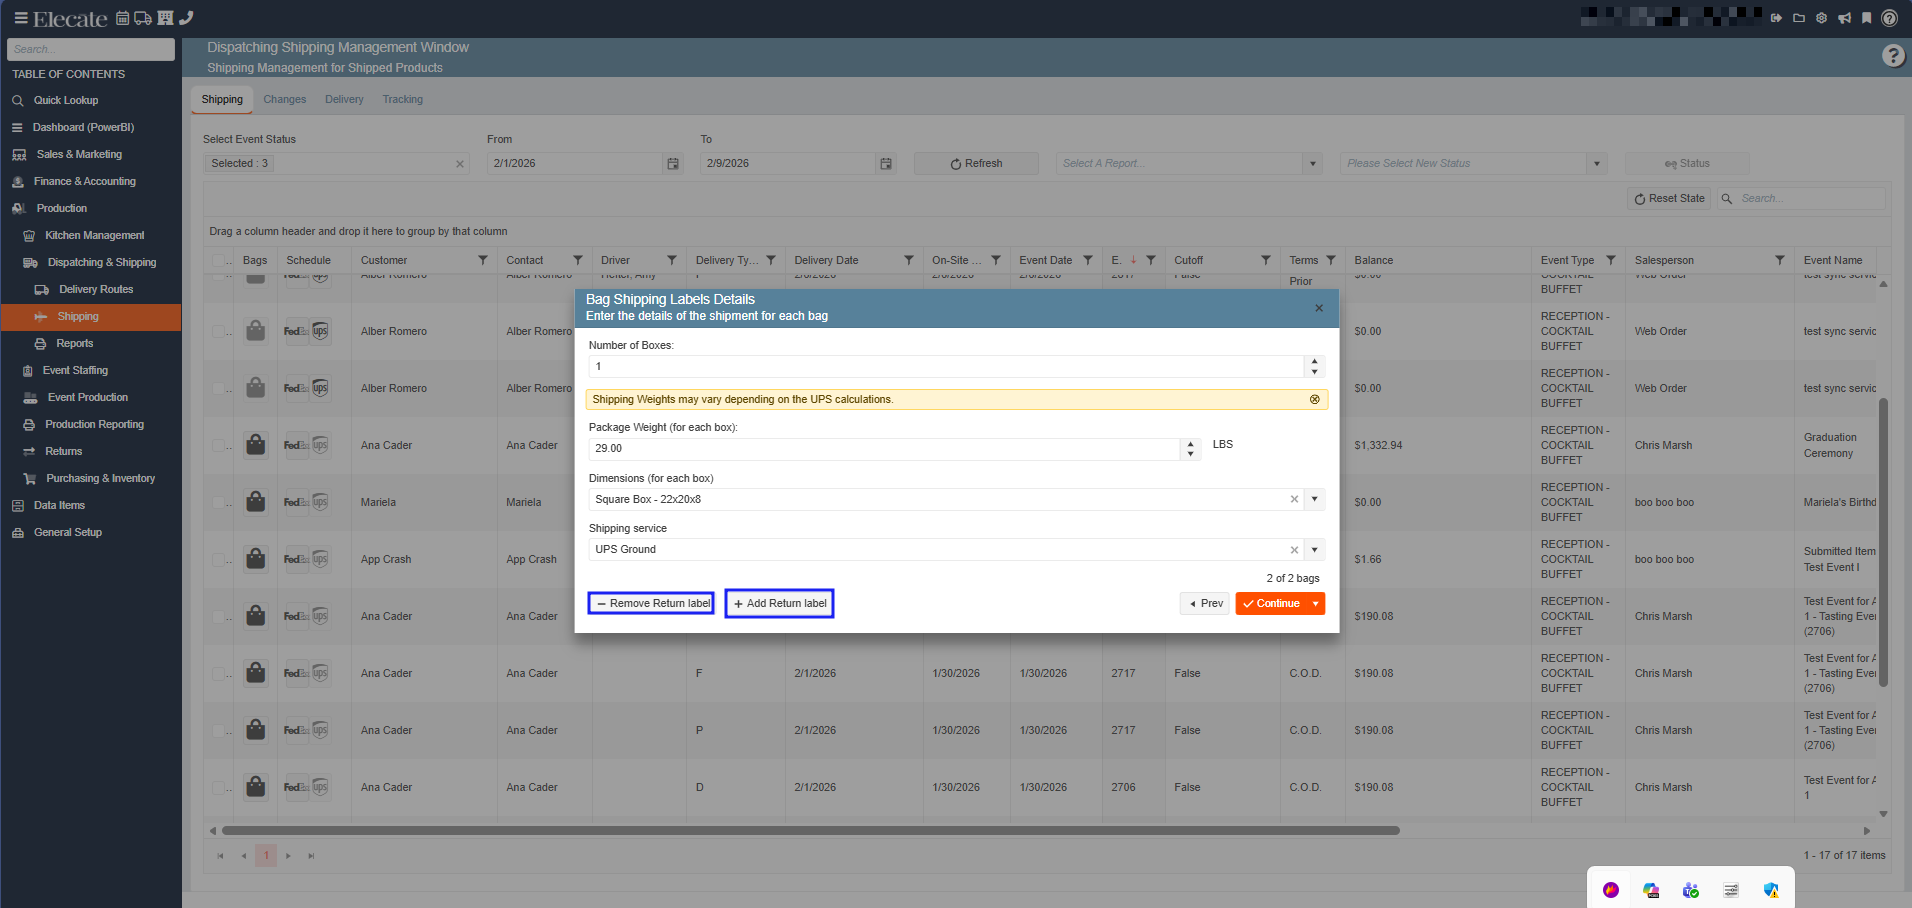Click the truck icon in top header
Viewport: 1912px width, 908px height.
(x=143, y=18)
